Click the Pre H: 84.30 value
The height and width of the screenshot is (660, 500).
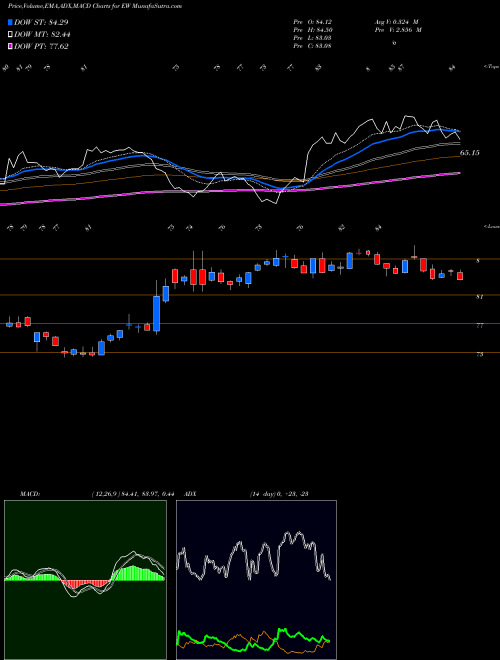coord(313,30)
